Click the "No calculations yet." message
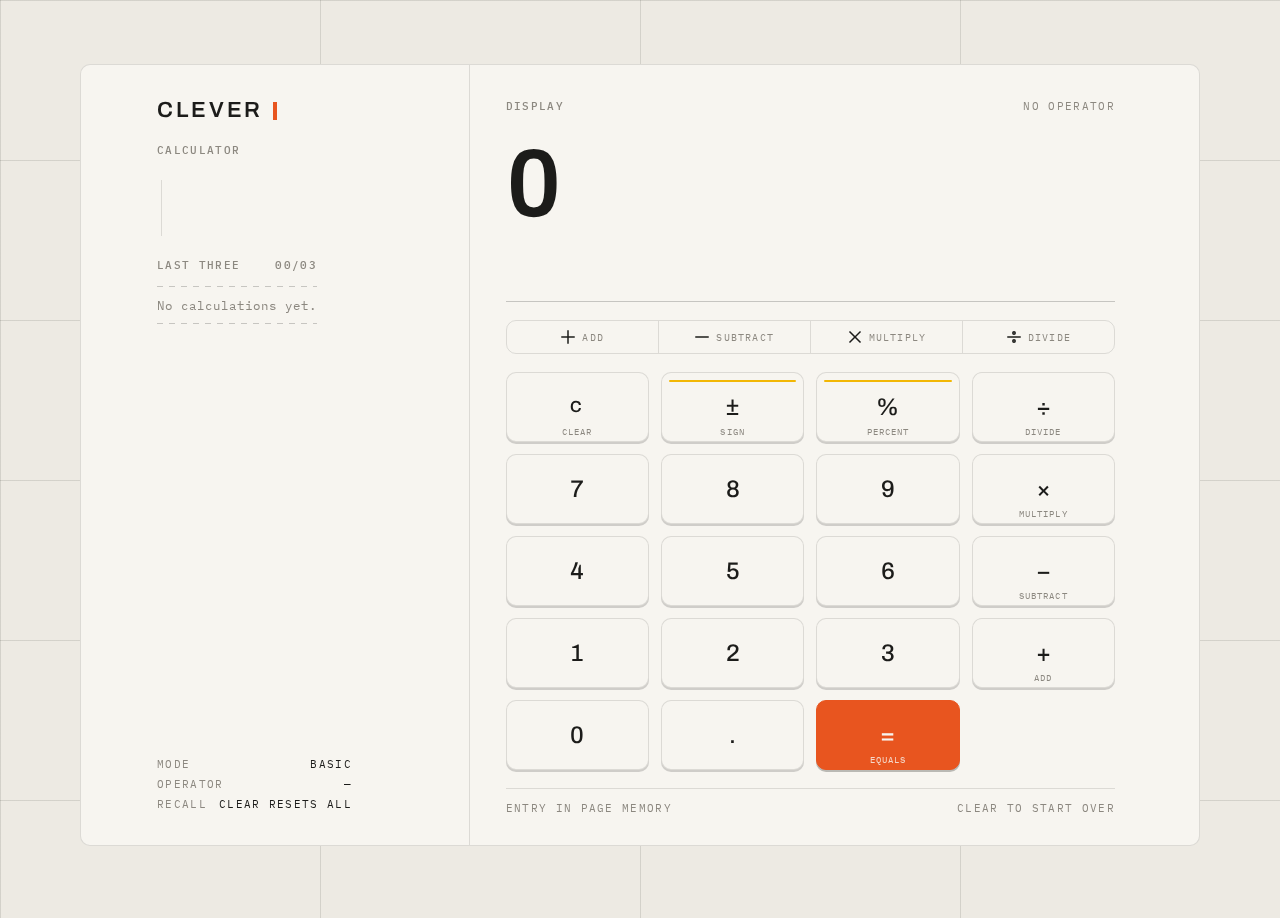1280x918 pixels. point(237,306)
